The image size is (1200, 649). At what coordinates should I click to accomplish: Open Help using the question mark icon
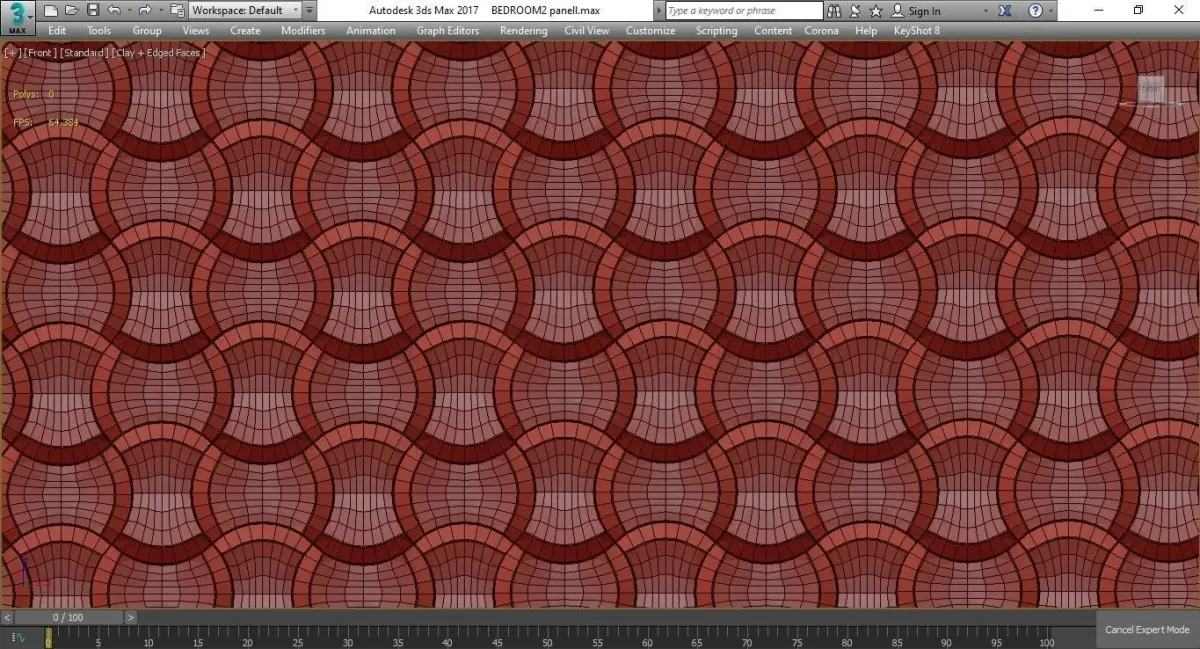click(1035, 10)
